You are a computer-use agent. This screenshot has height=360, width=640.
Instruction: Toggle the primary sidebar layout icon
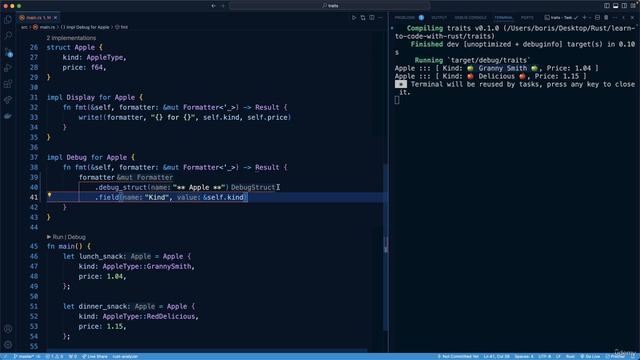click(607, 6)
